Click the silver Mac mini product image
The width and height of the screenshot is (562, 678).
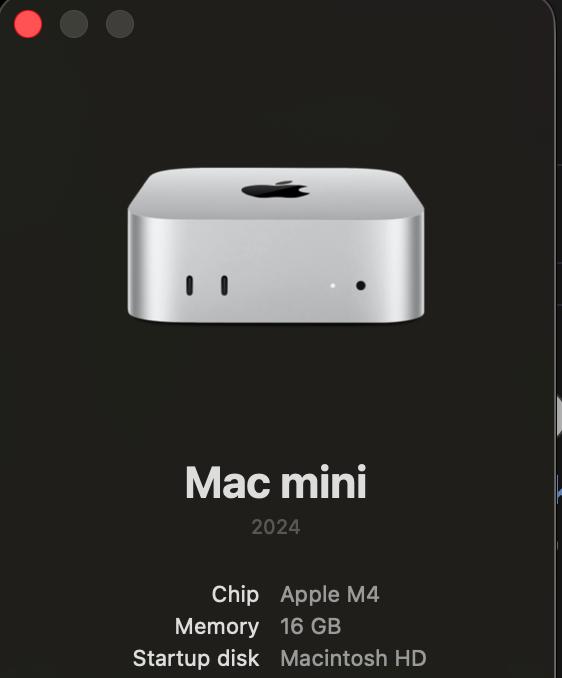(x=276, y=245)
